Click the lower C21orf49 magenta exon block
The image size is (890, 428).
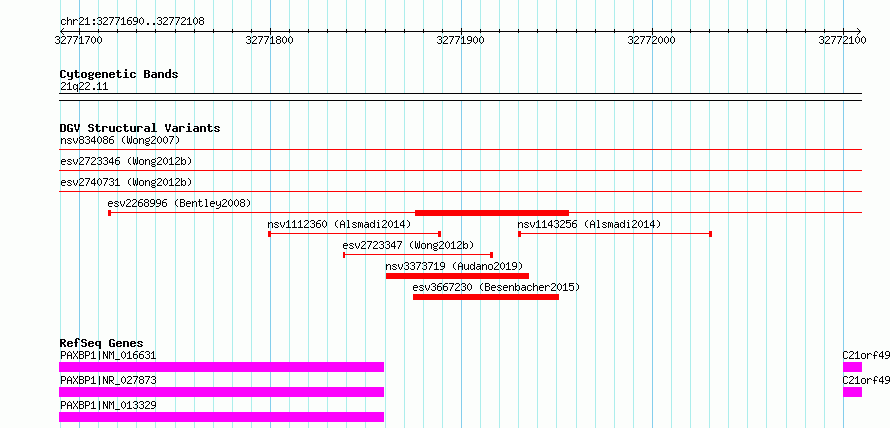click(853, 392)
